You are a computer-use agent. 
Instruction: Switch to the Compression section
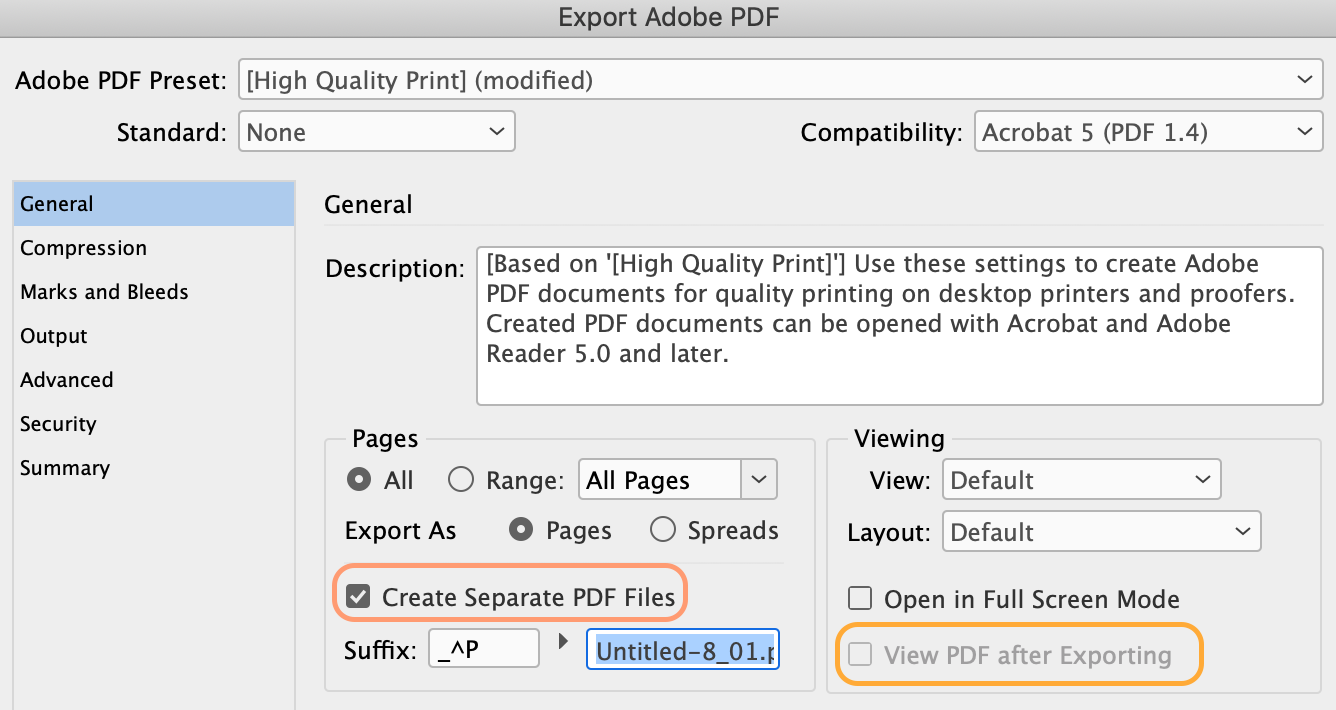pyautogui.click(x=84, y=248)
